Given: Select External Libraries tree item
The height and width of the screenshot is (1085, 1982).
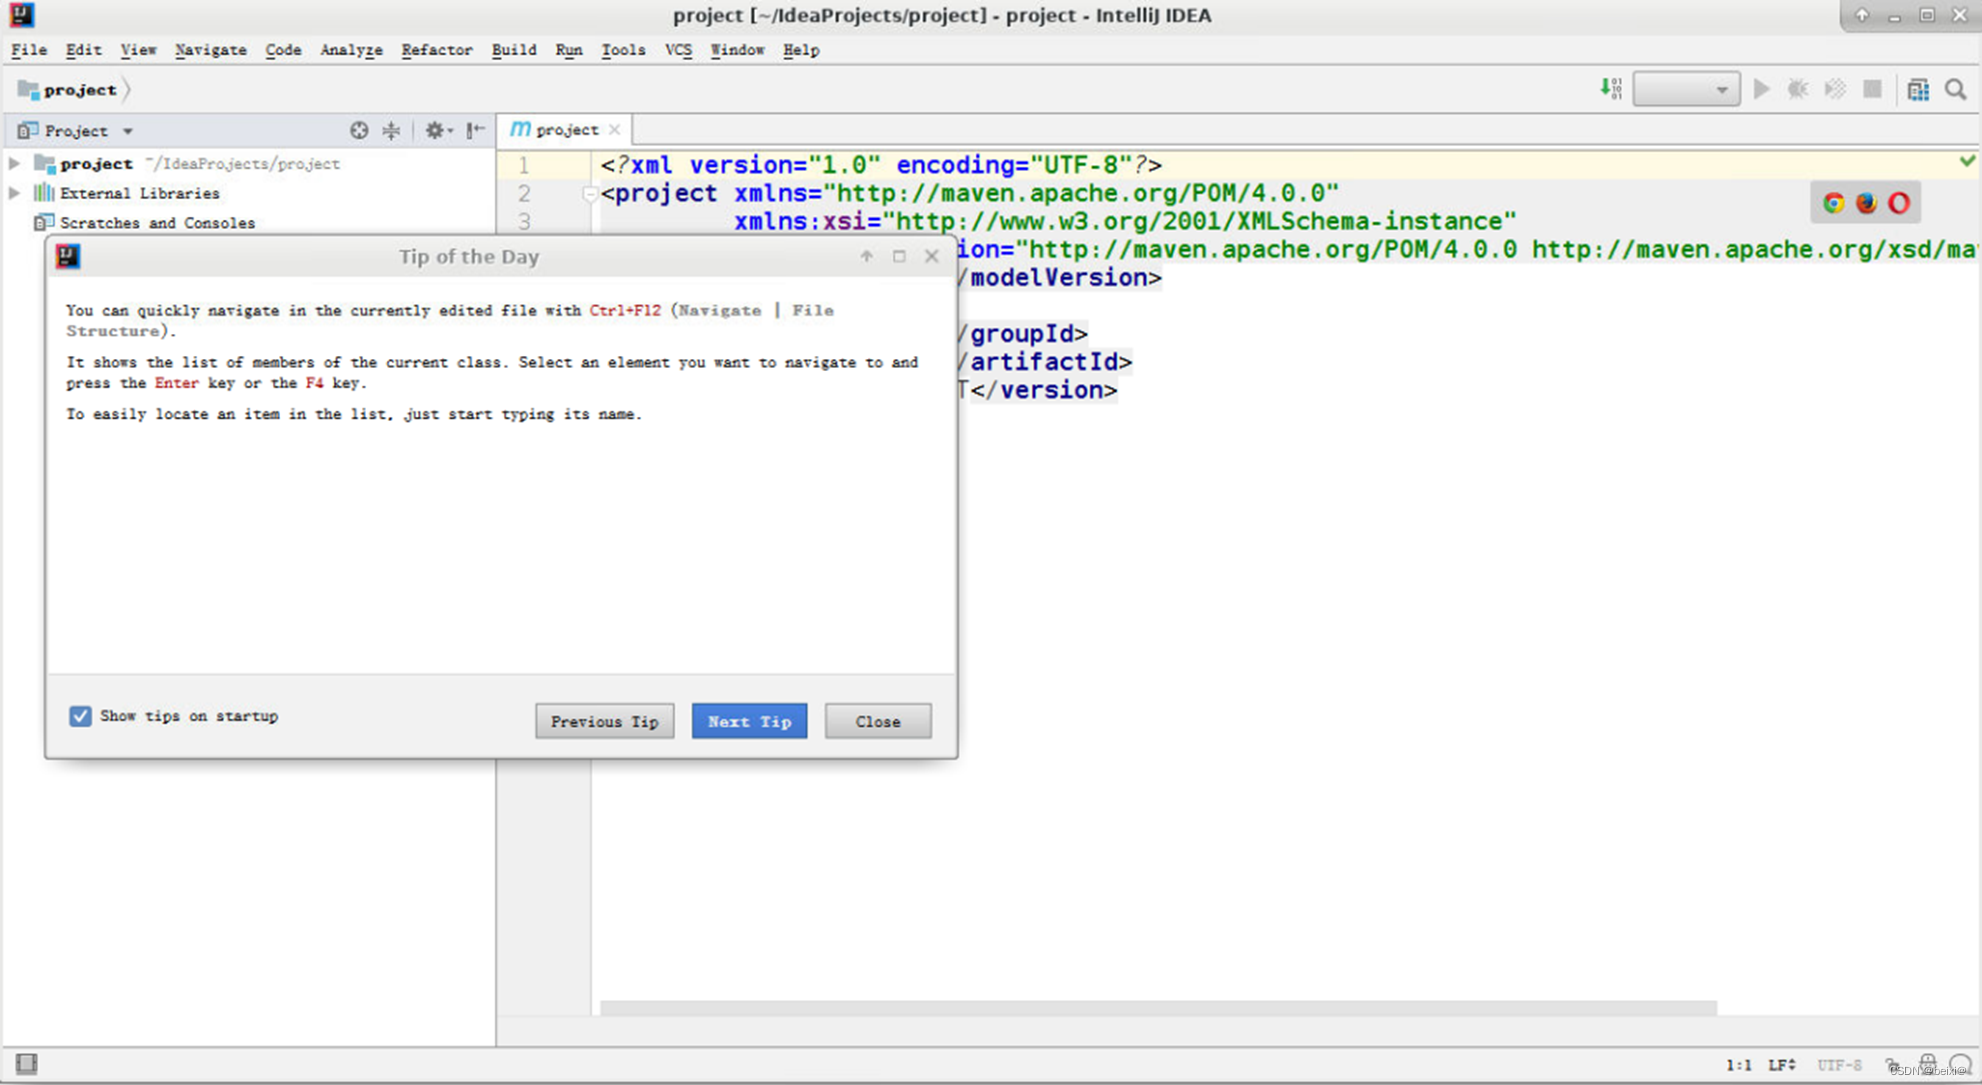Looking at the screenshot, I should pos(126,193).
